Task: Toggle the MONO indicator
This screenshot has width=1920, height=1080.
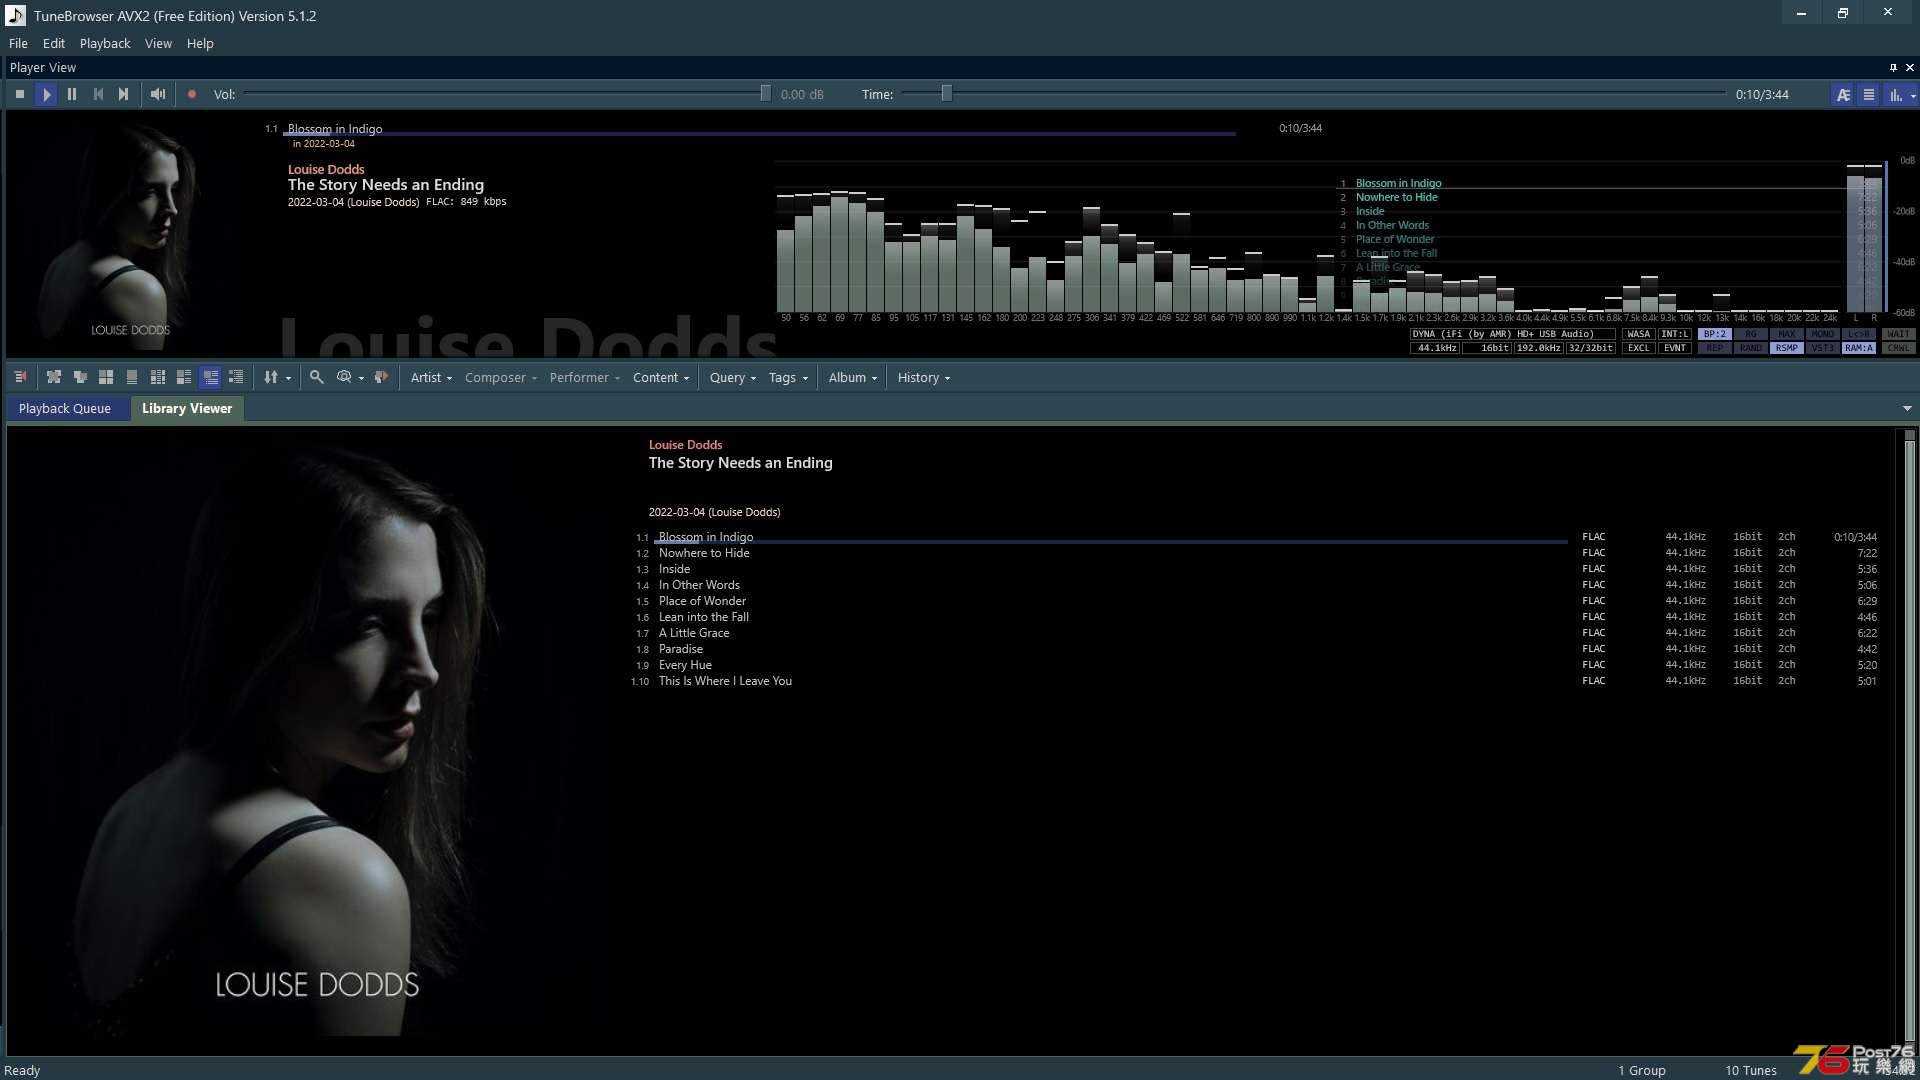Action: coord(1822,334)
